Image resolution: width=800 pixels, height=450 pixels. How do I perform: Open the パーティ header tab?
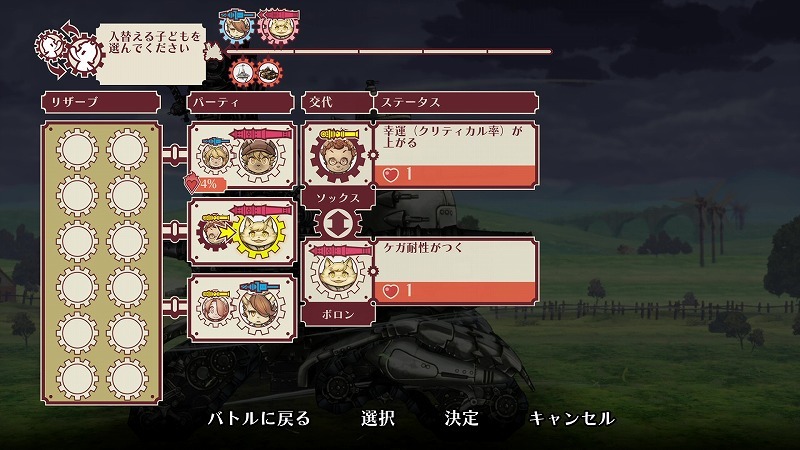(x=241, y=102)
